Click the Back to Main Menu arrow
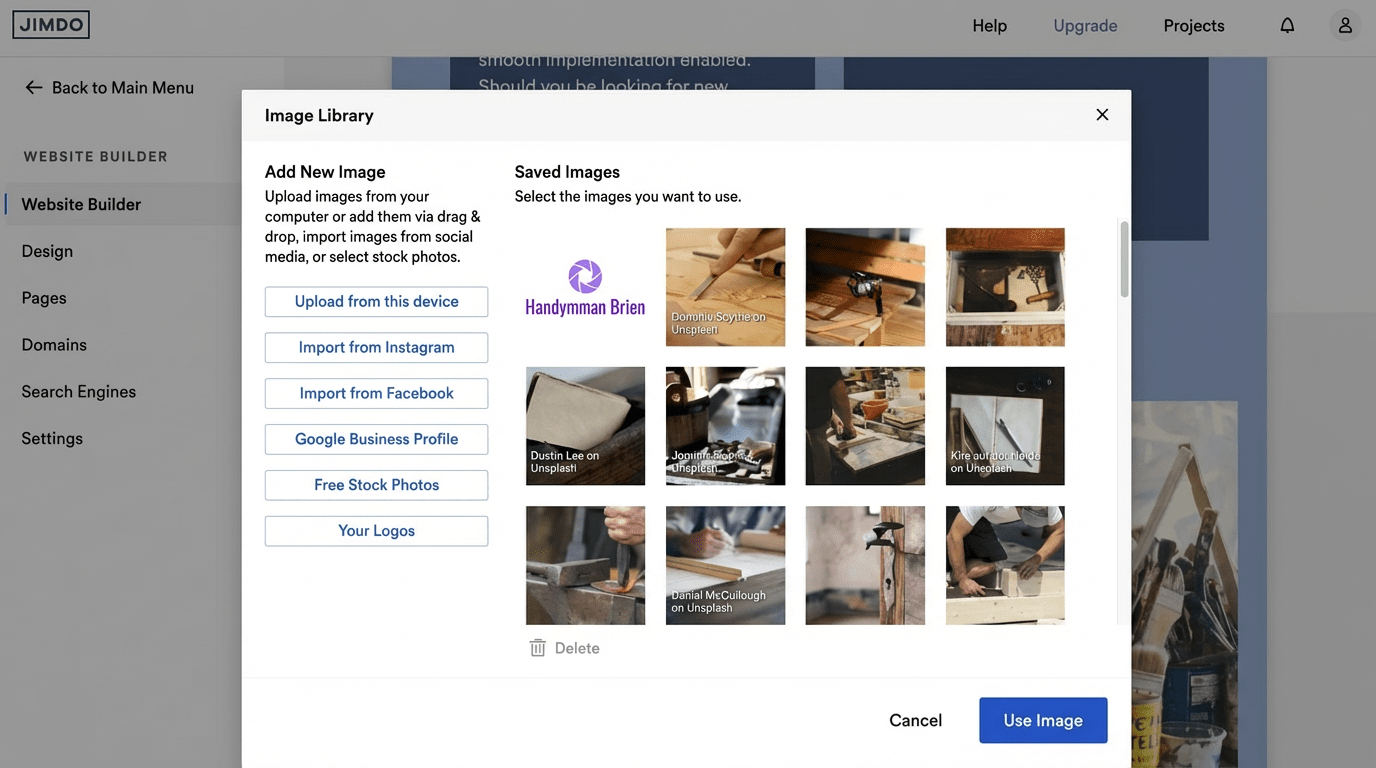This screenshot has width=1376, height=768. pos(34,88)
